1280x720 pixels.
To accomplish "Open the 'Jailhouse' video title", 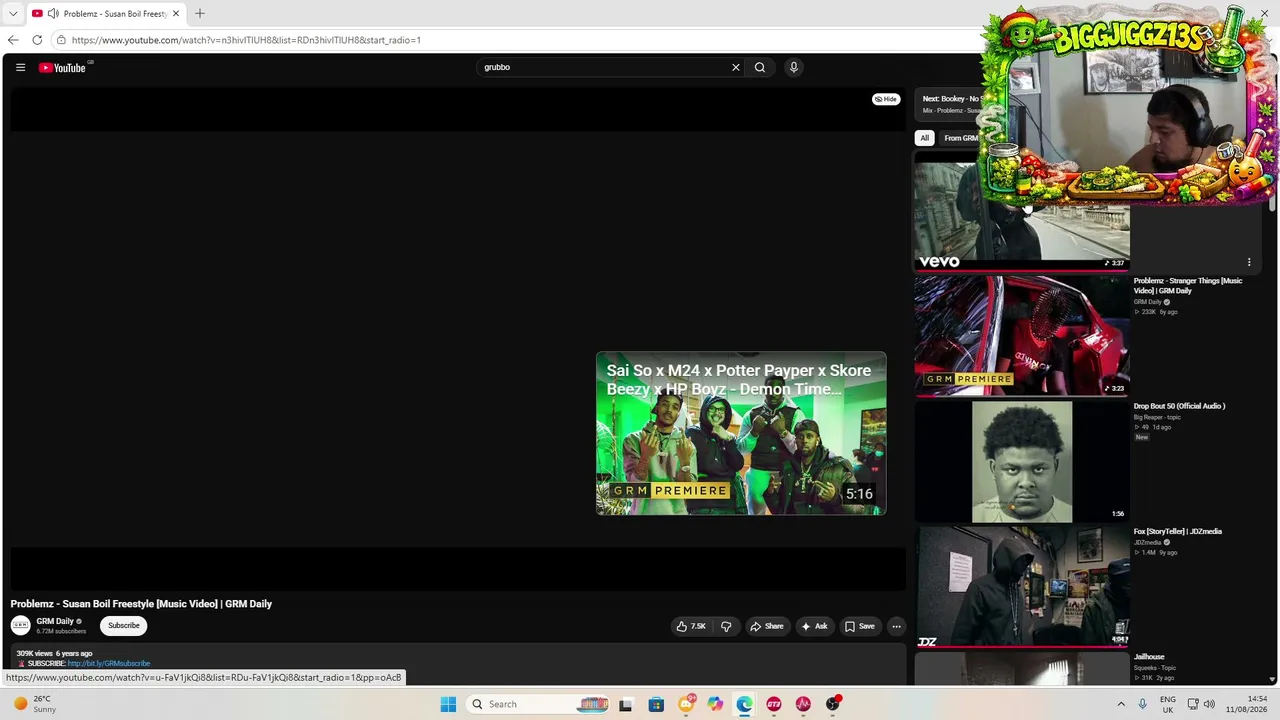I will (x=1149, y=657).
